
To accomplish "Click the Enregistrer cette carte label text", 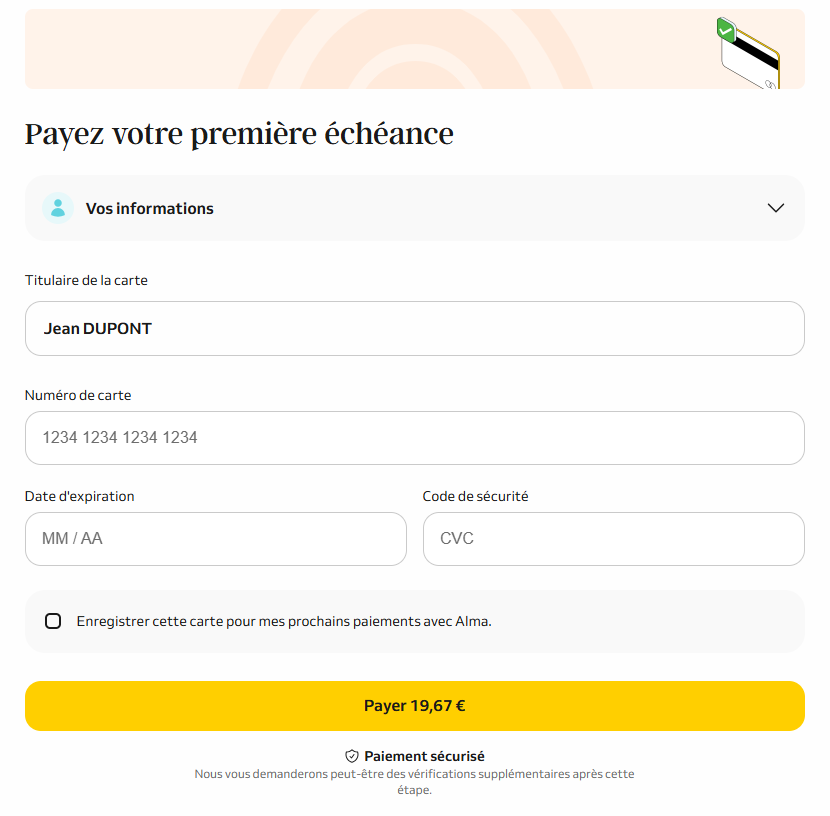I will [284, 621].
